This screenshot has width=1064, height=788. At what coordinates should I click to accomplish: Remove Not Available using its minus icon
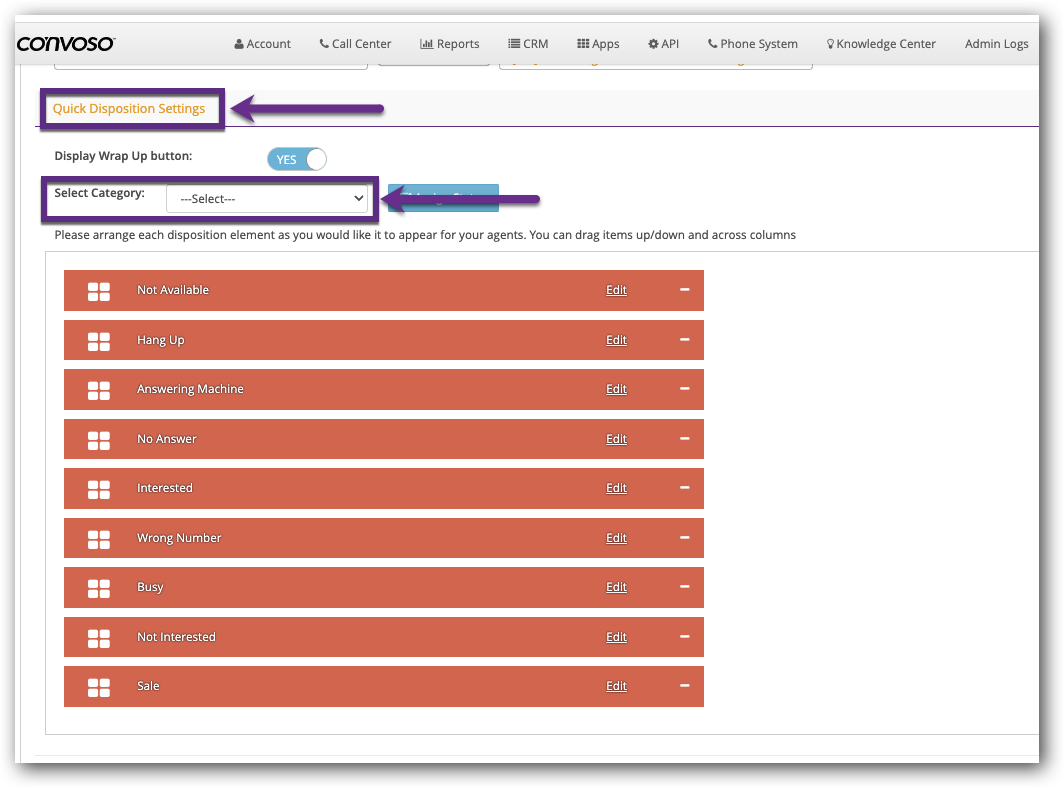point(685,290)
